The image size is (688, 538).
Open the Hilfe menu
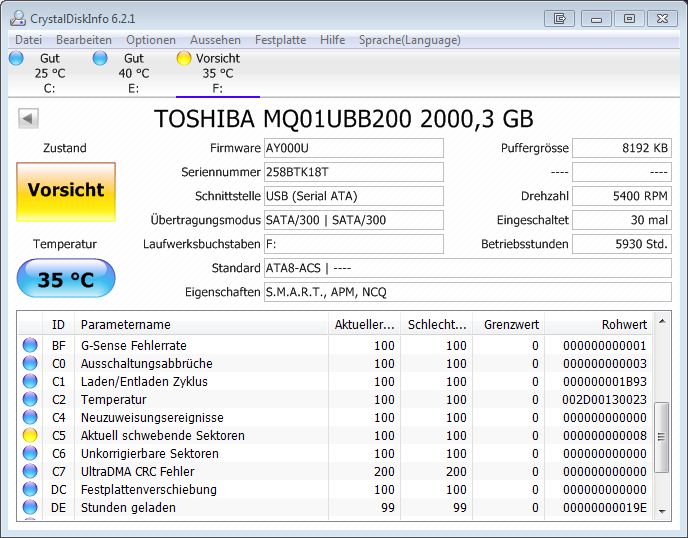click(x=333, y=40)
